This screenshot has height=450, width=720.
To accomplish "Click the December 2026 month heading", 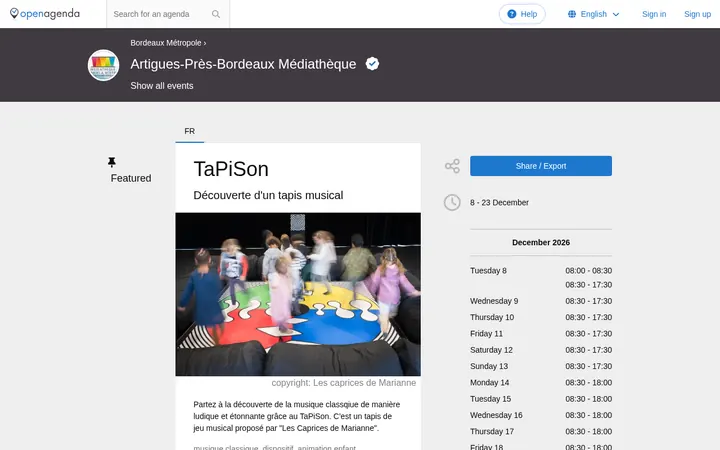I will (x=541, y=242).
